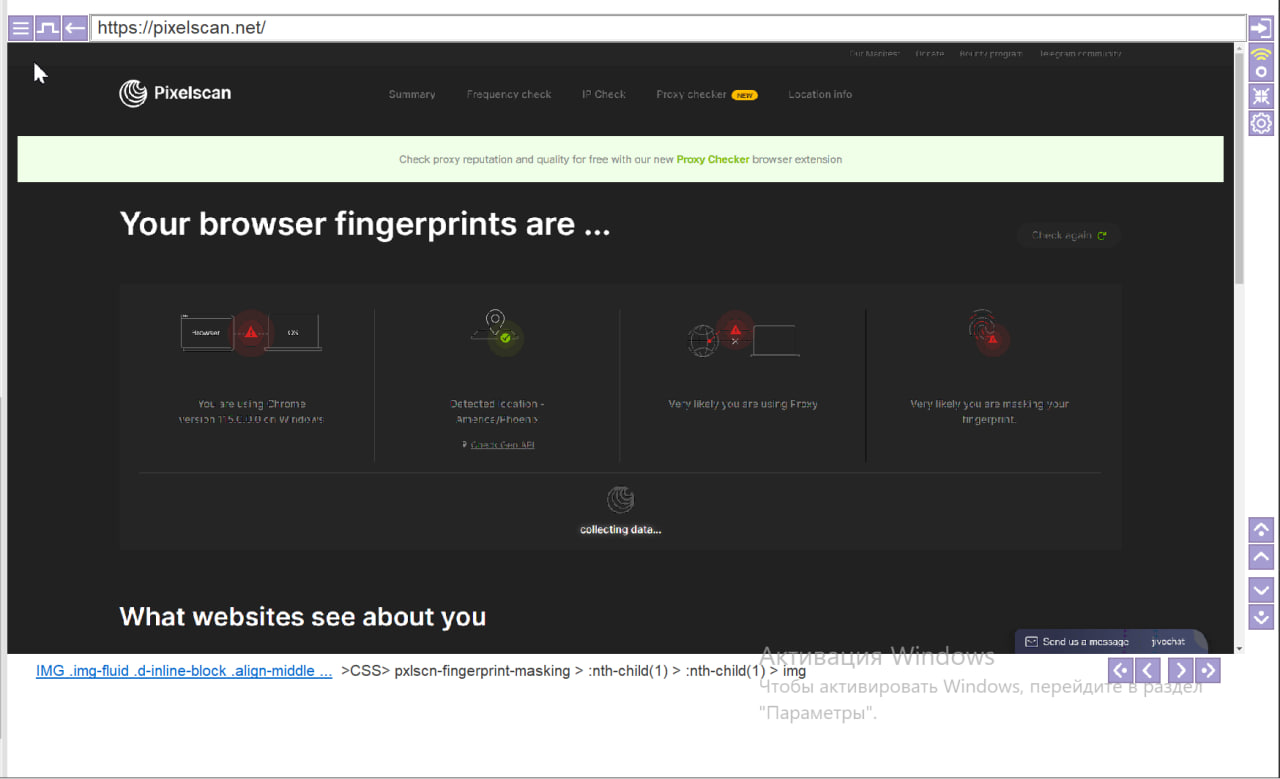
Task: Click the far-left arrow with dot button
Action: pyautogui.click(x=1120, y=671)
